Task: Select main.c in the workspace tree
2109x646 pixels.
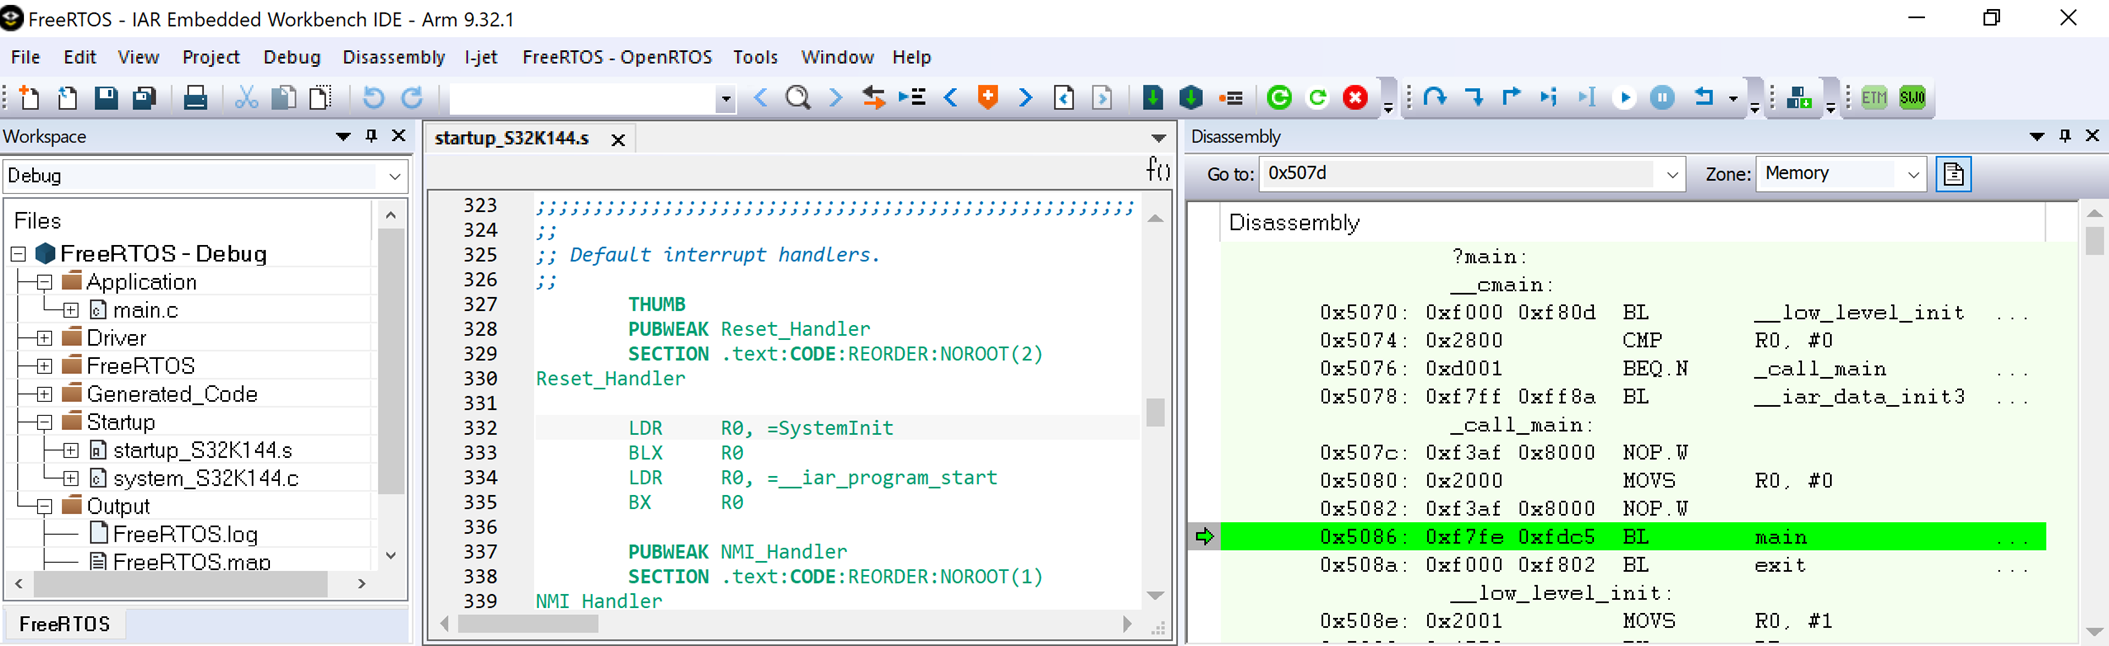Action: tap(145, 310)
